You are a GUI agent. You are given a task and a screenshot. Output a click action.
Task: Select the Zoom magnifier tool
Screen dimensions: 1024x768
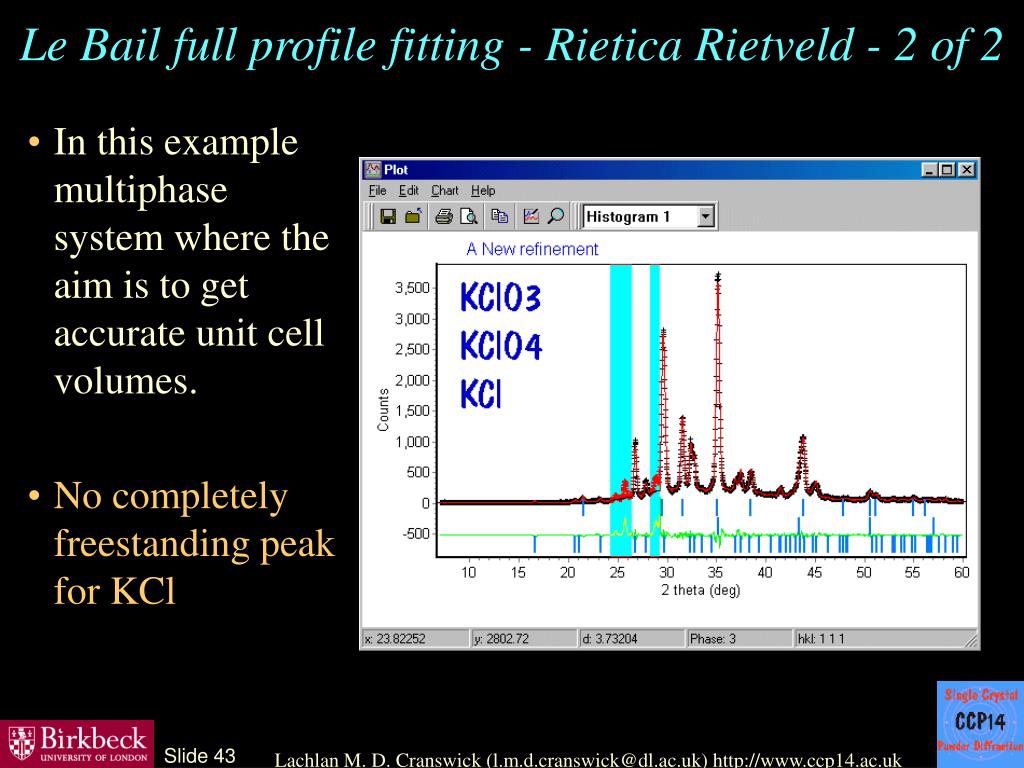[x=556, y=217]
